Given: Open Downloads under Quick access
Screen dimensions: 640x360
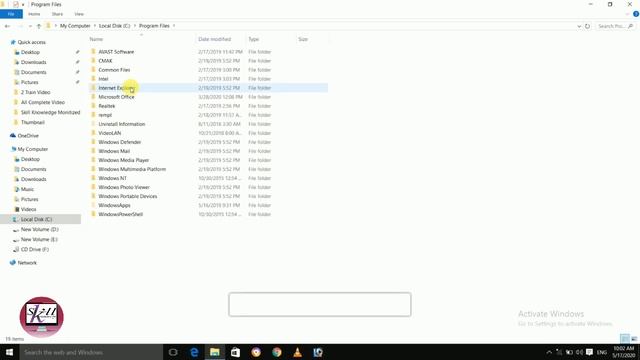Looking at the screenshot, I should [x=33, y=62].
